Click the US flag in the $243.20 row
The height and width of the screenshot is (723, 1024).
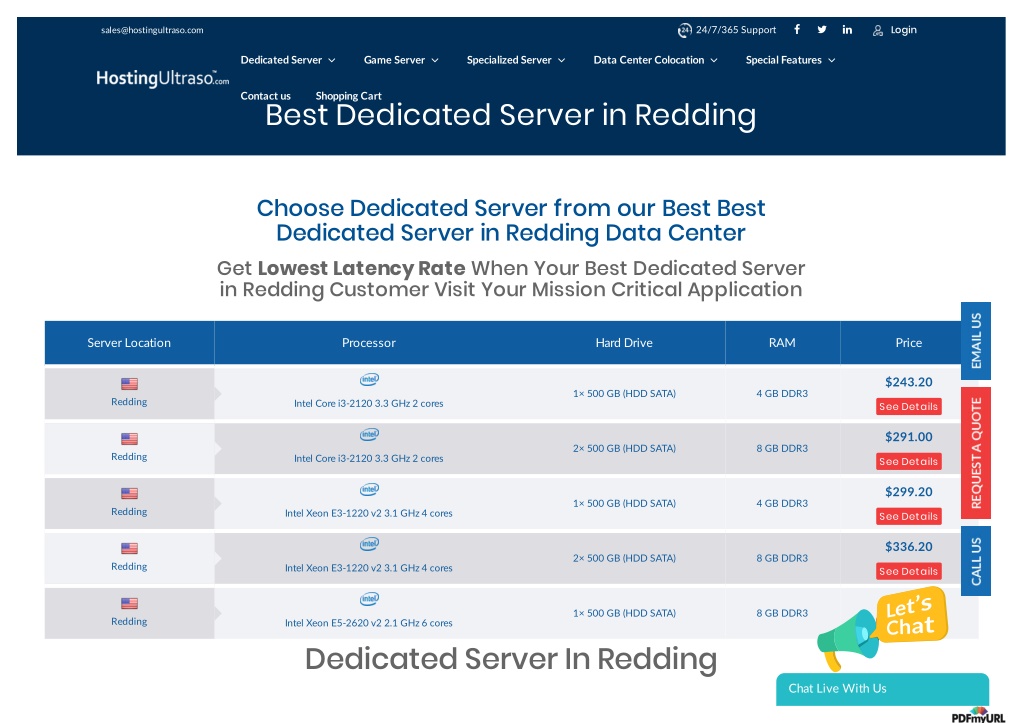point(129,383)
